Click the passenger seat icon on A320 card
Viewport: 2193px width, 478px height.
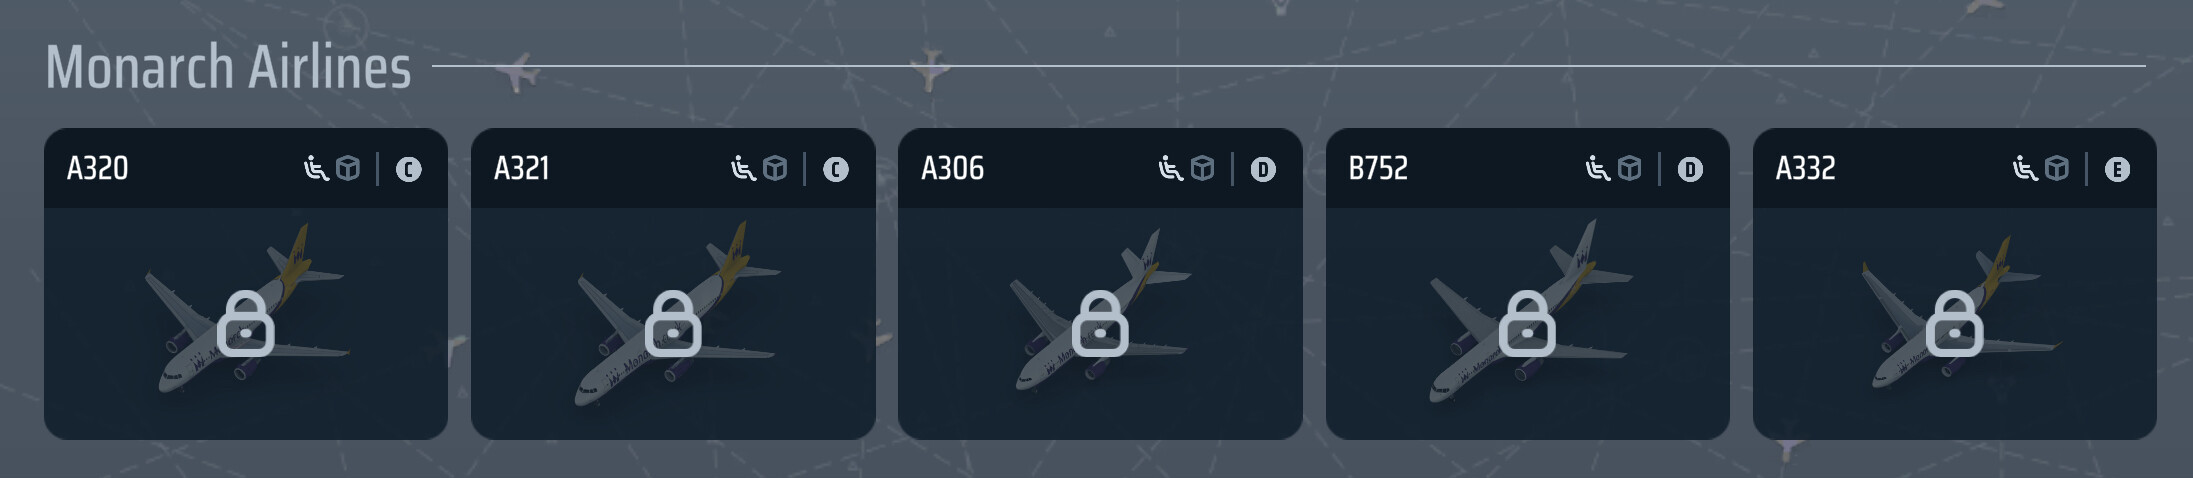pyautogui.click(x=316, y=169)
